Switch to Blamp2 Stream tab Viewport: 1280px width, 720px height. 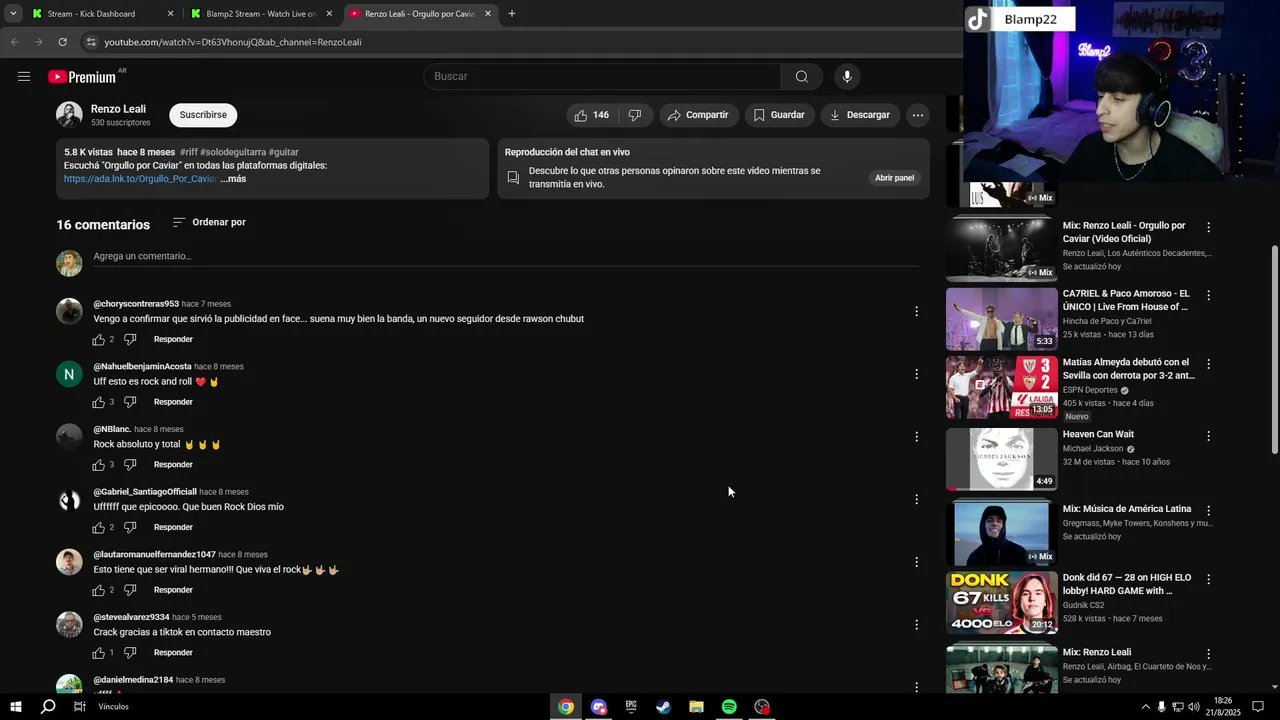pos(261,14)
